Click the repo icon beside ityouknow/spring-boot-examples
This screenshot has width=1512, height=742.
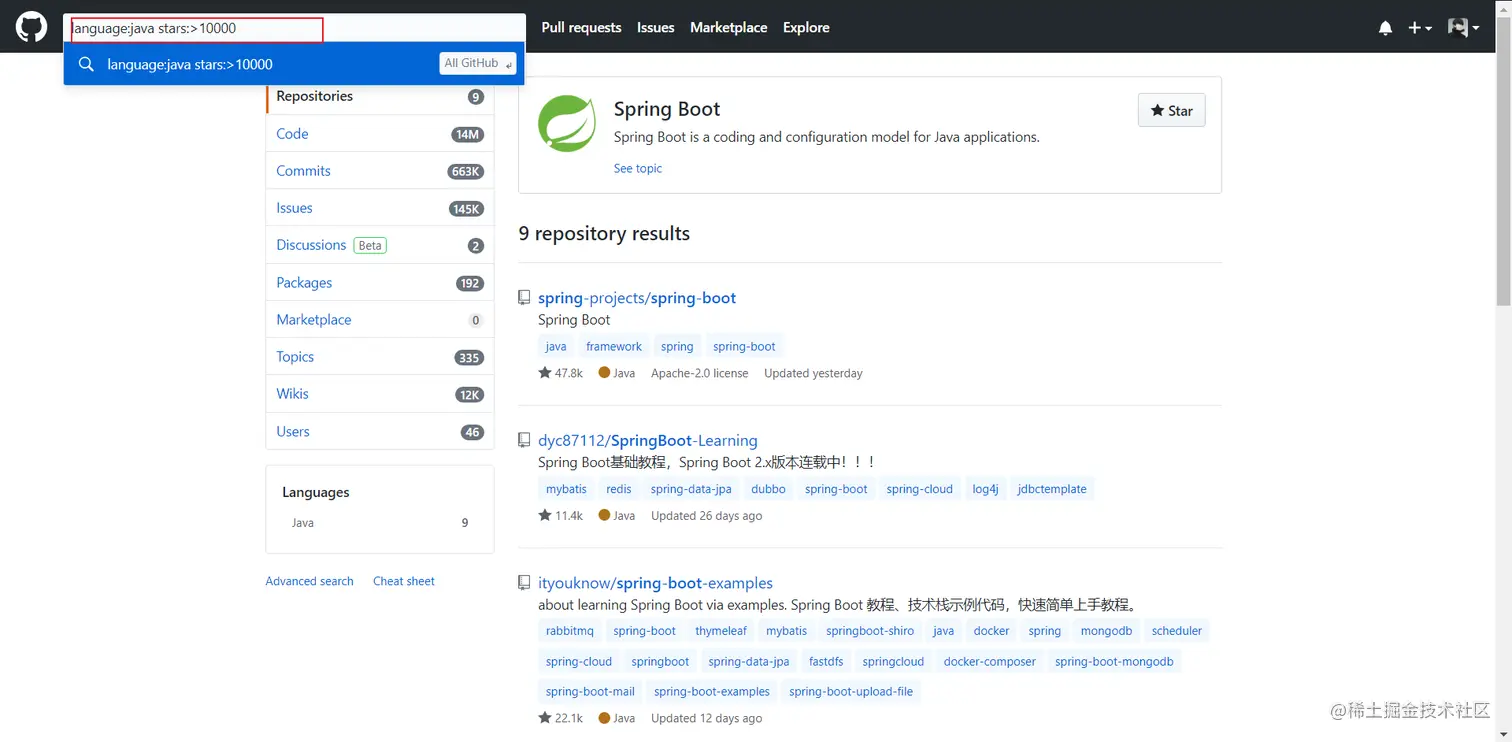[x=524, y=583]
